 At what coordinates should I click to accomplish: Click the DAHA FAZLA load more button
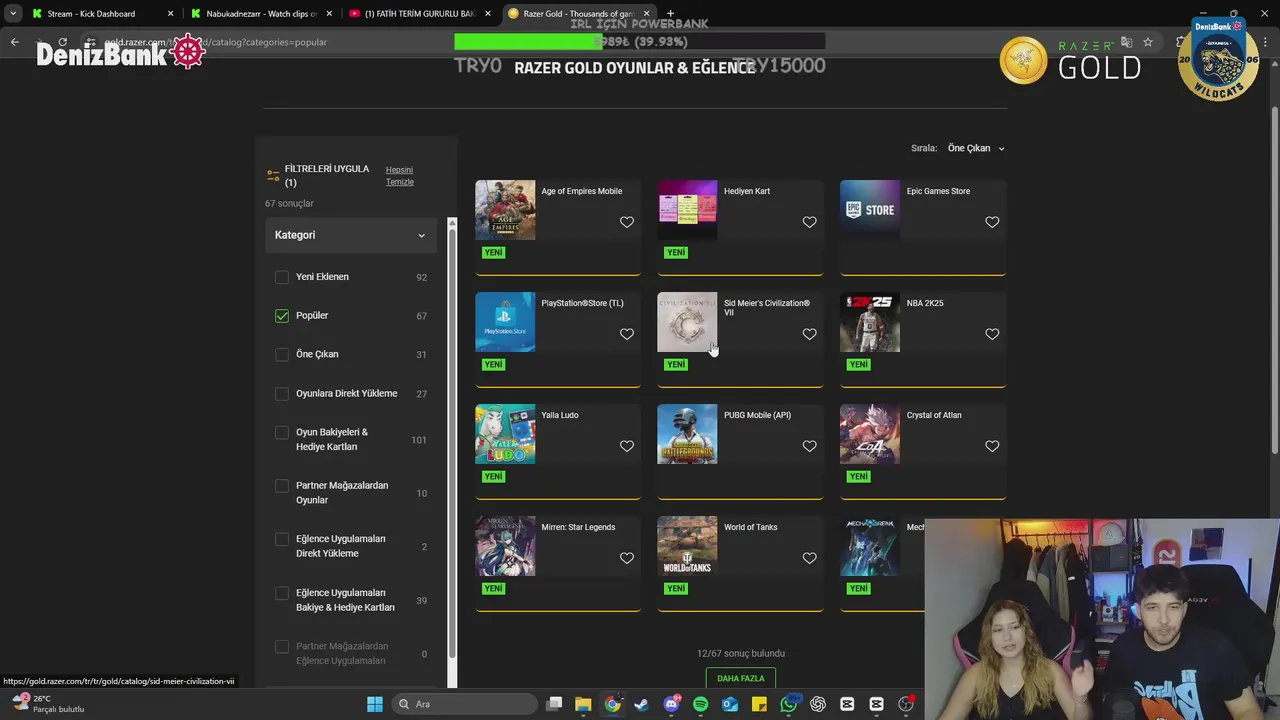pos(740,678)
